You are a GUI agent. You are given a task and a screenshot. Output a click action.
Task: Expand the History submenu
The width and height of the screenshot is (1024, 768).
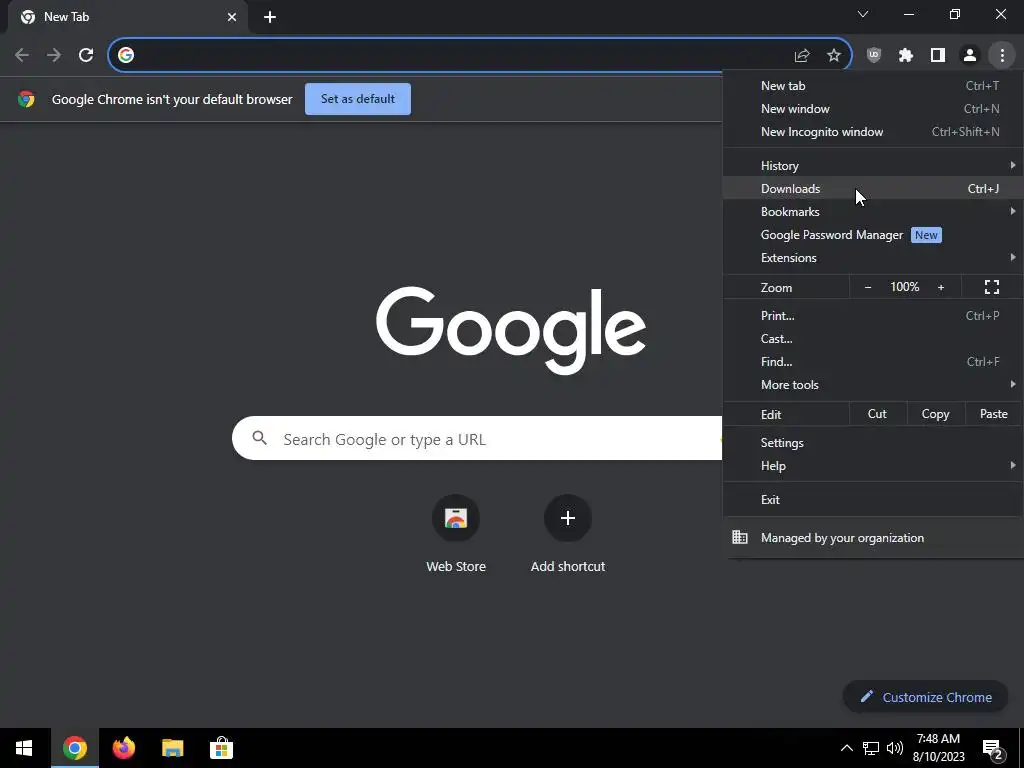[873, 165]
